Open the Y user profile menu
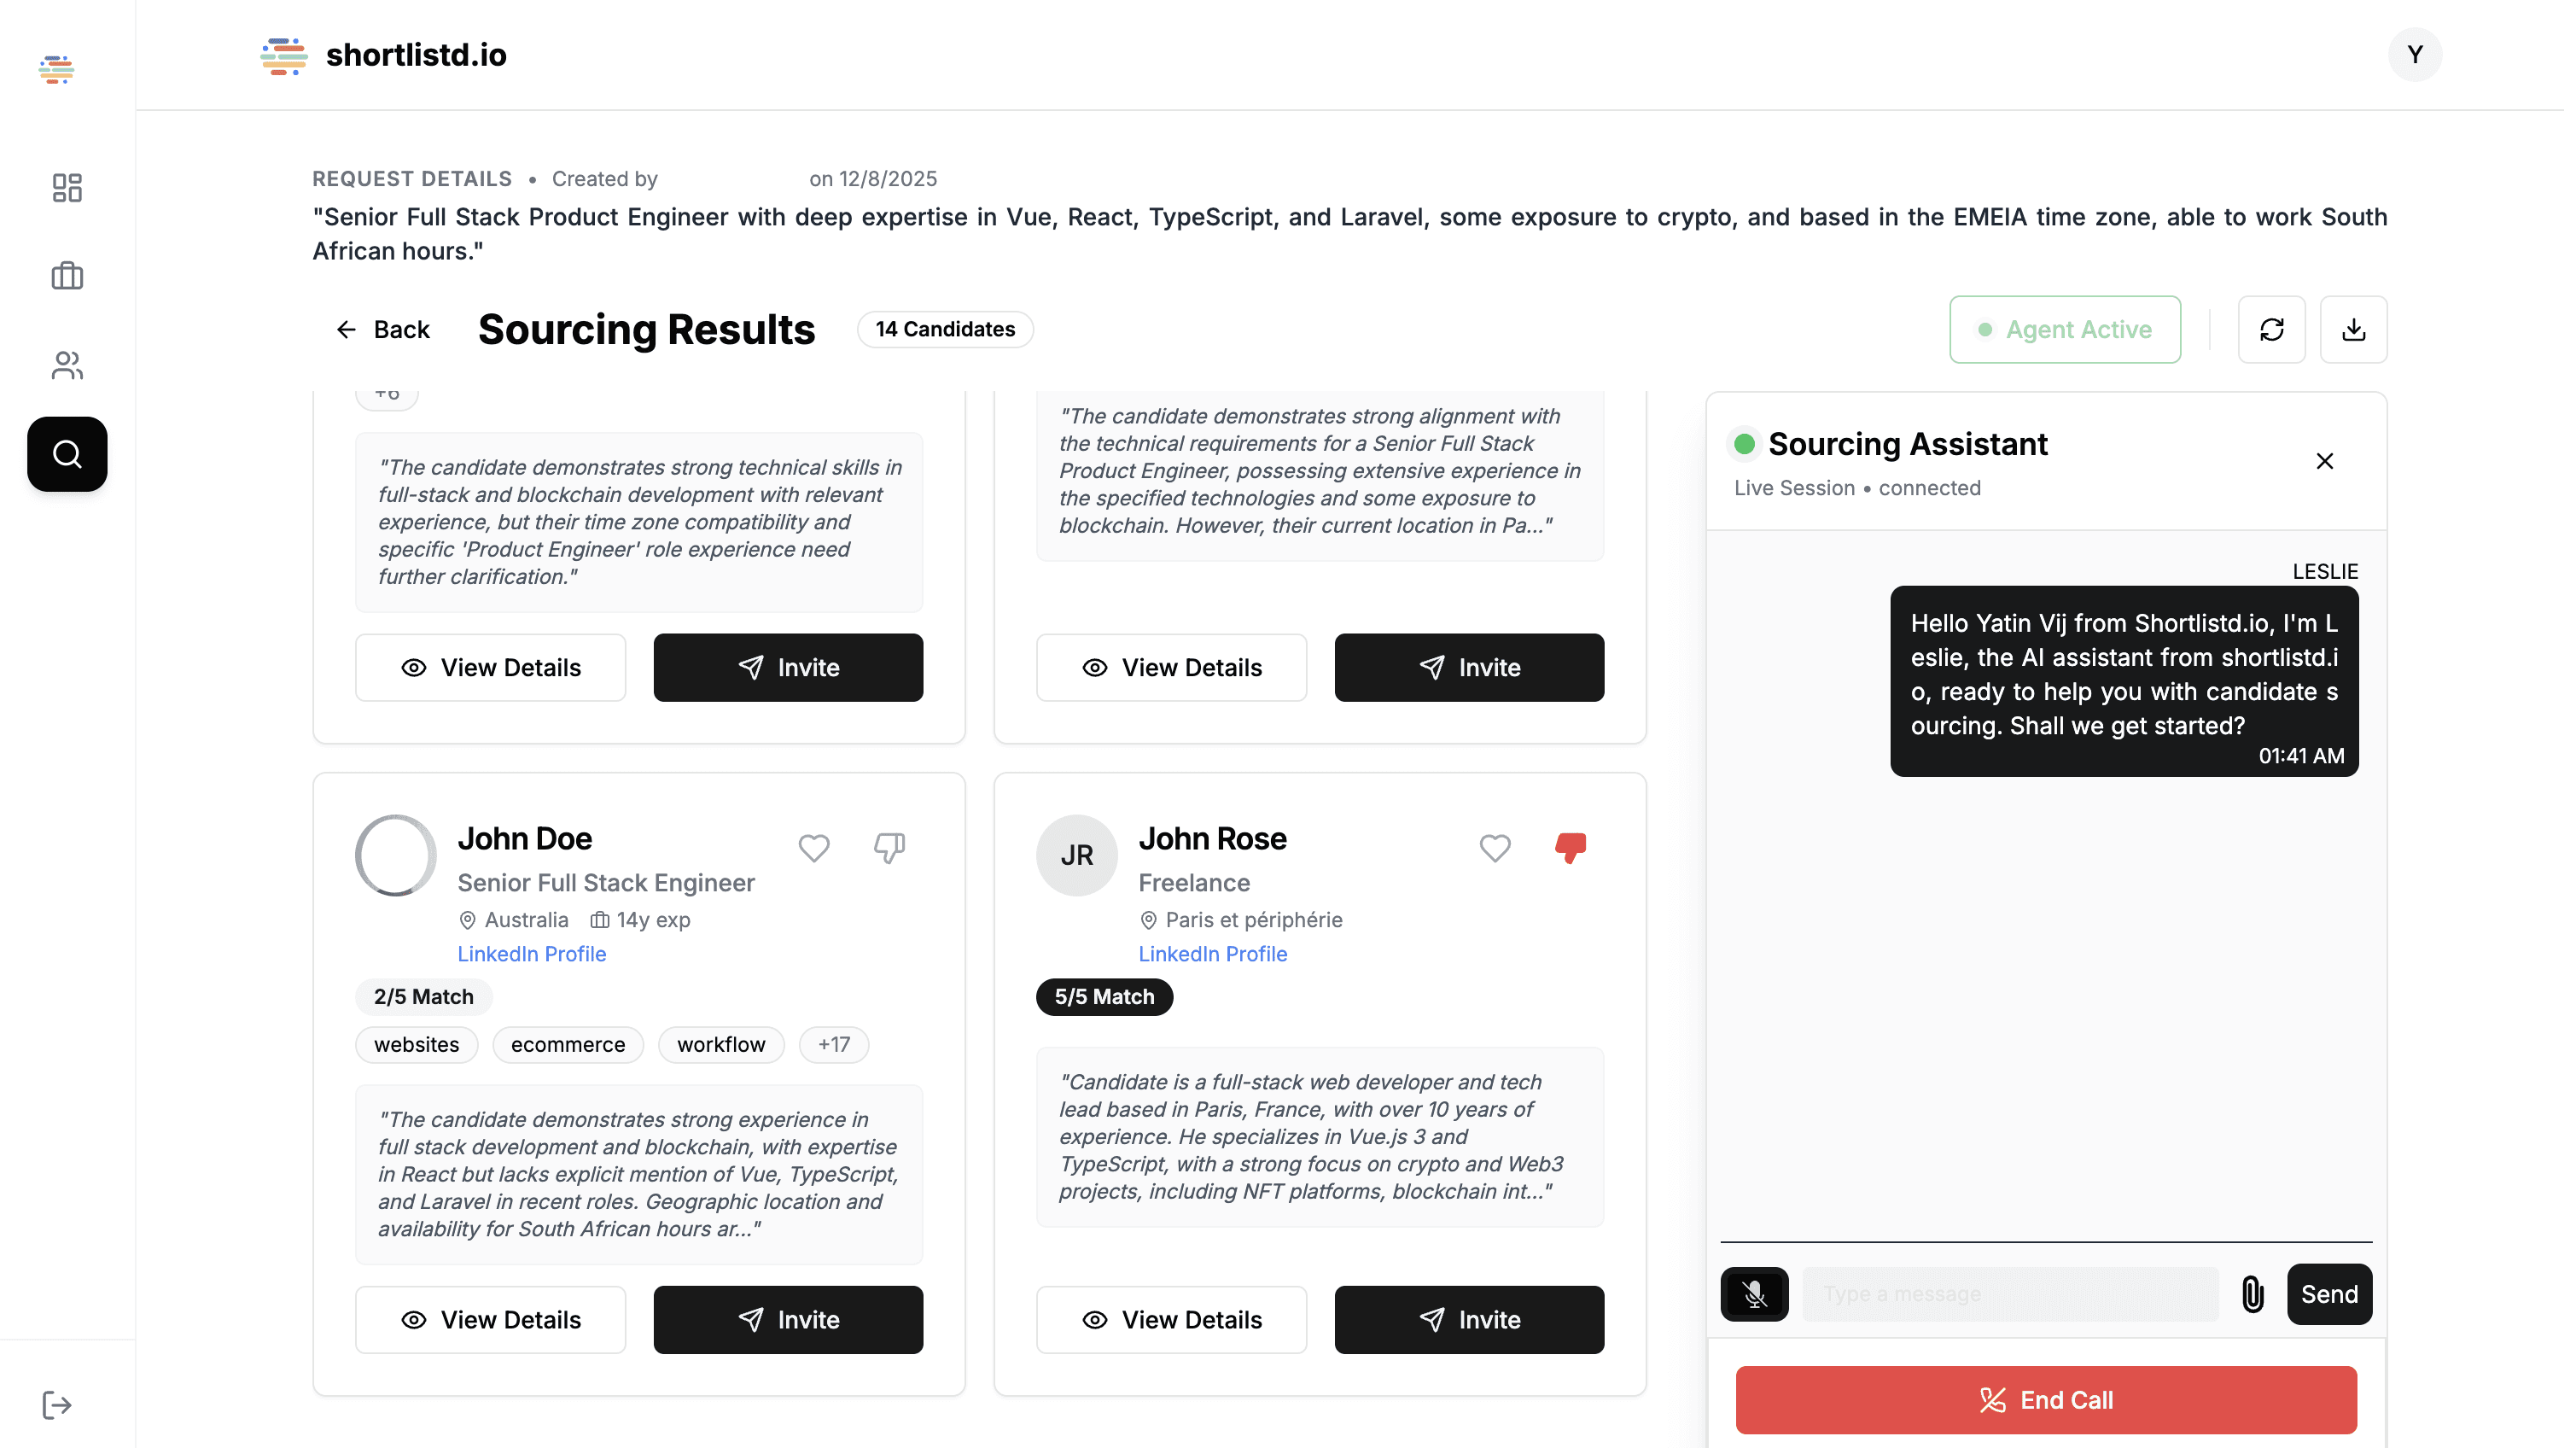Screen dimensions: 2576x1448 [x=2415, y=54]
